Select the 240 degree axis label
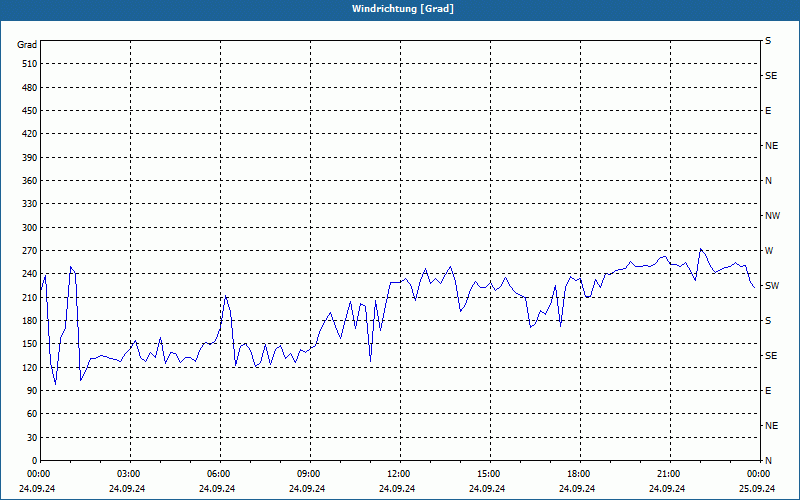The width and height of the screenshot is (800, 500). click(30, 274)
